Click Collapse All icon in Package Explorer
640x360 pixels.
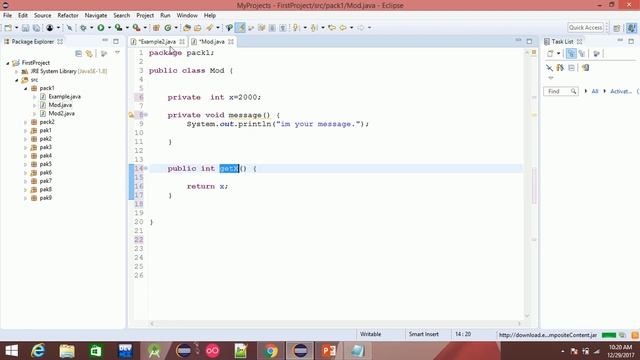(x=78, y=53)
